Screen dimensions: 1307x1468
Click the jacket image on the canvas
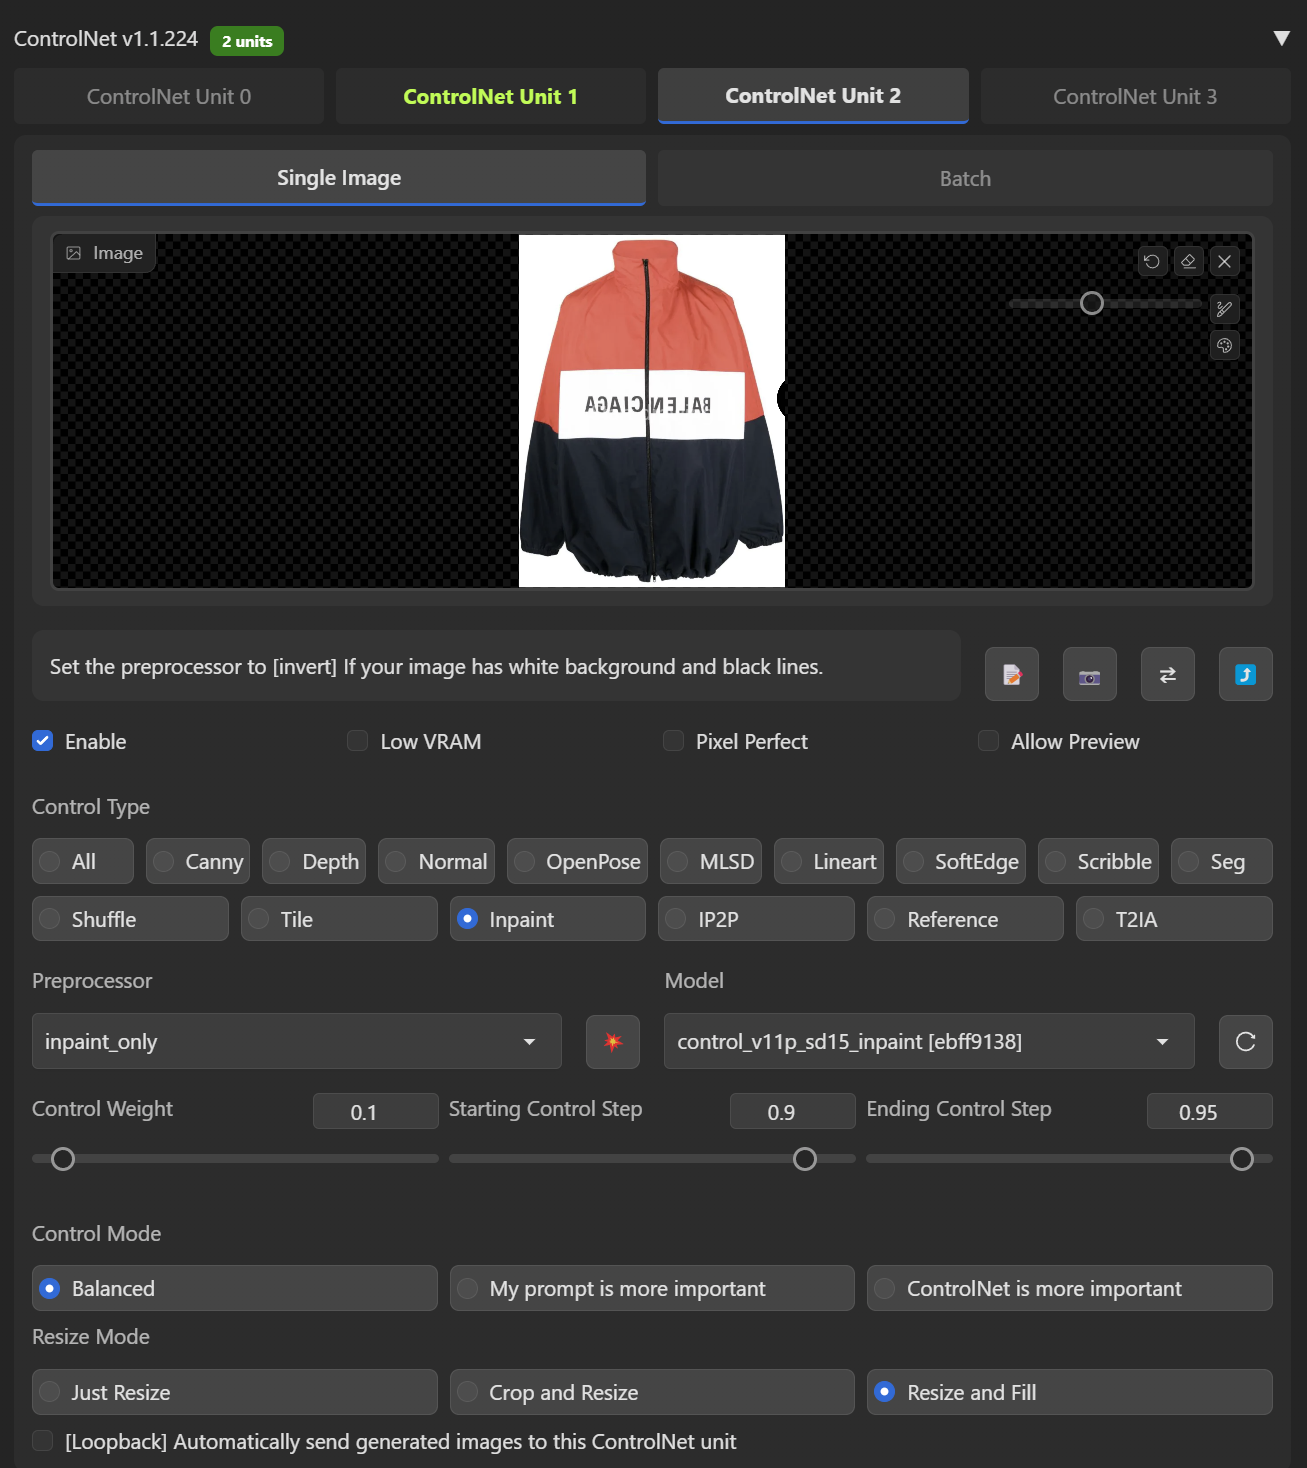pos(652,411)
